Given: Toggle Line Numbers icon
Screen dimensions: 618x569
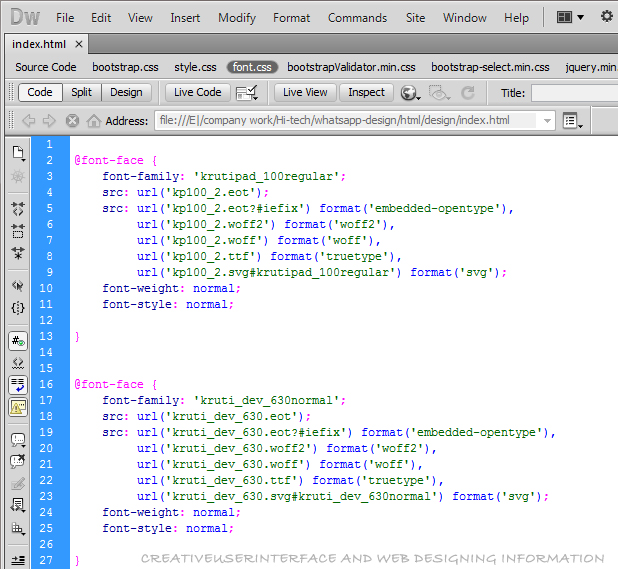Looking at the screenshot, I should coord(18,341).
